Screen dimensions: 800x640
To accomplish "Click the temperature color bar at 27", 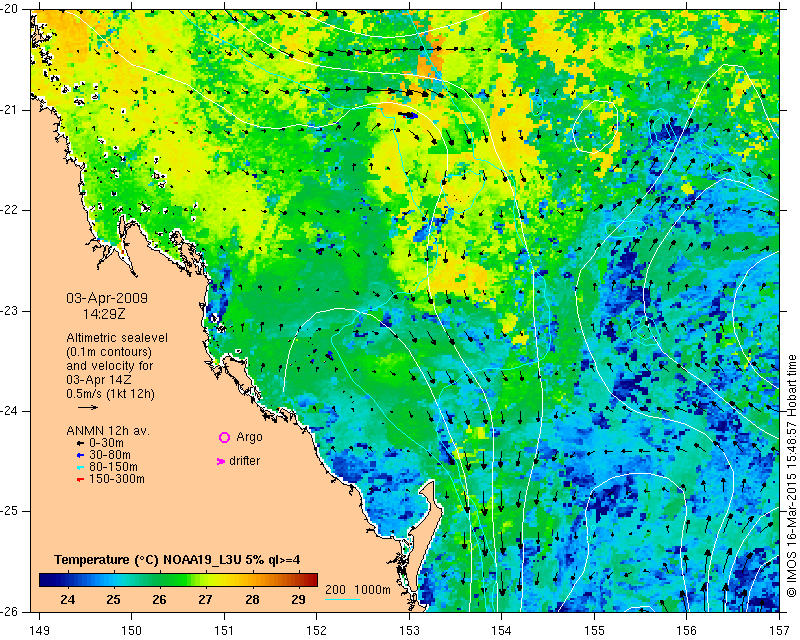I will [206, 580].
